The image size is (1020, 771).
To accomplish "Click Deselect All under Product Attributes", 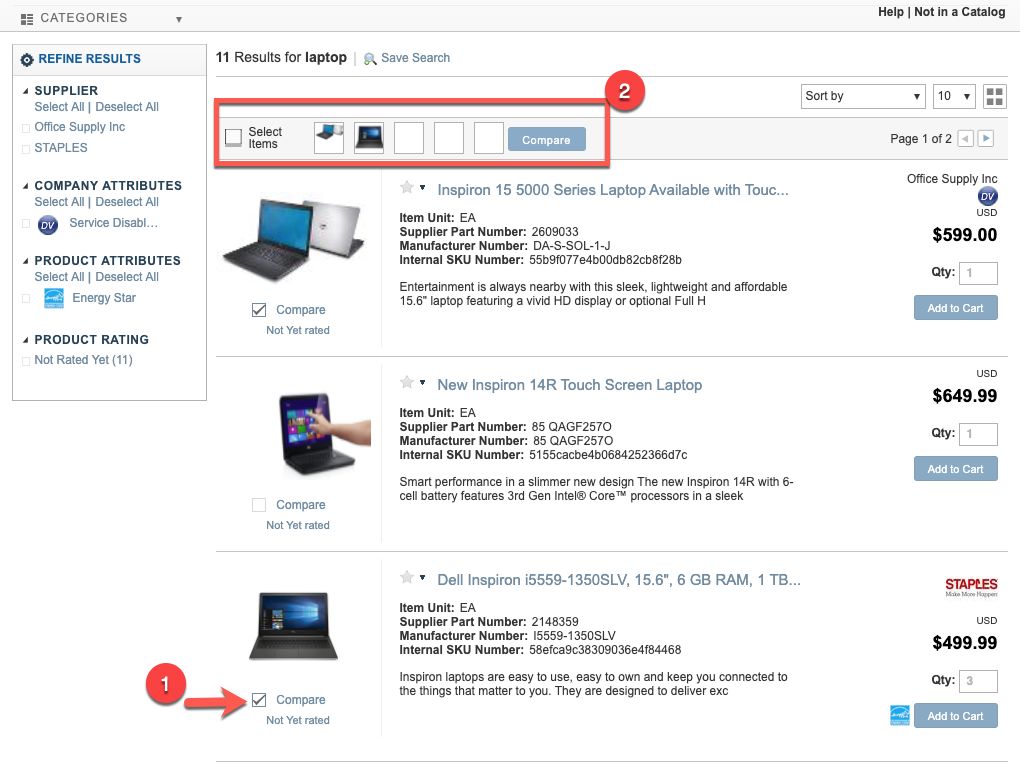I will pyautogui.click(x=127, y=277).
